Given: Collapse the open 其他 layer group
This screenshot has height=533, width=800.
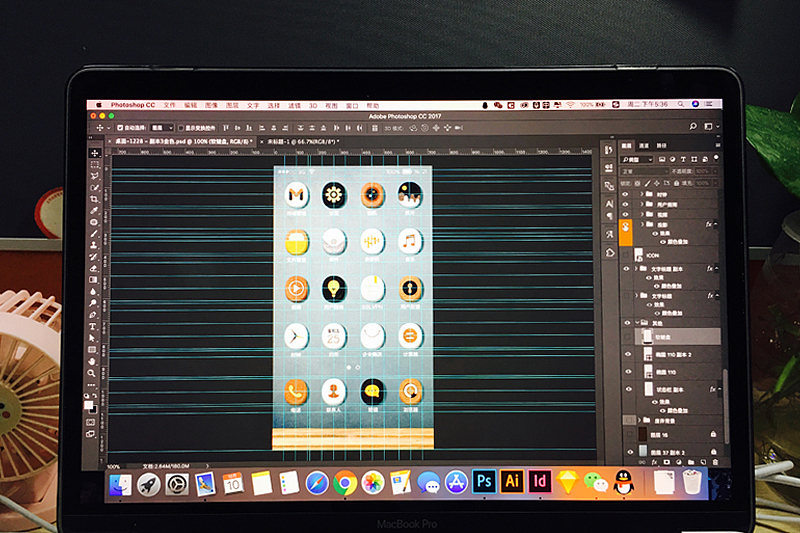Looking at the screenshot, I should 637,322.
